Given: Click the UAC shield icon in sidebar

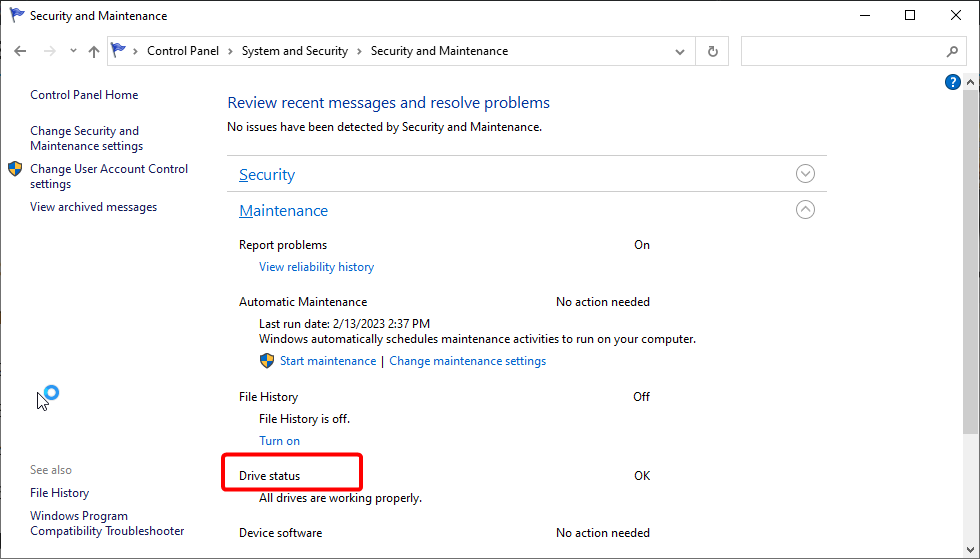Looking at the screenshot, I should click(15, 169).
